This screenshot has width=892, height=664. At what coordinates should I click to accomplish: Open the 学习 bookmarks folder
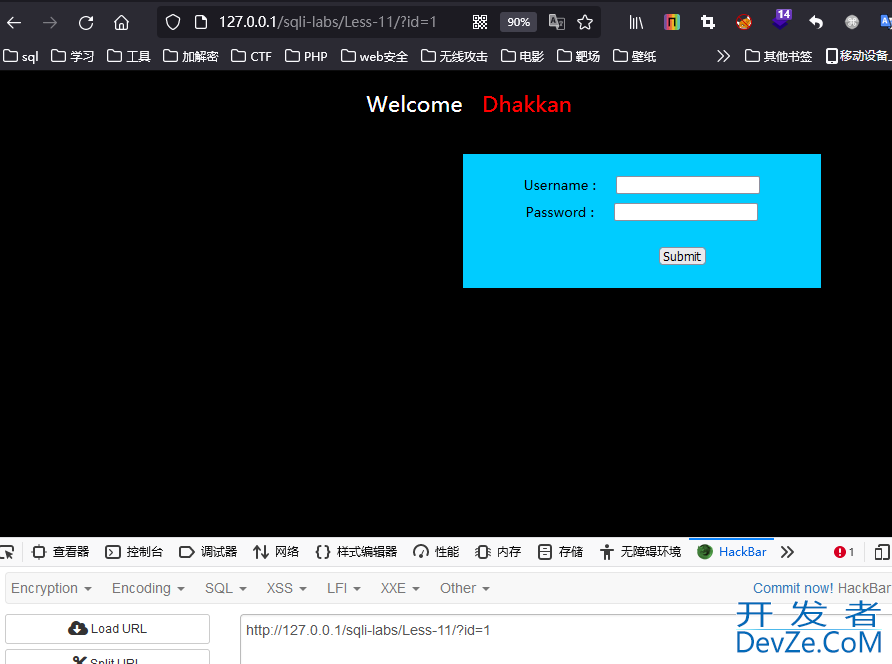point(72,56)
